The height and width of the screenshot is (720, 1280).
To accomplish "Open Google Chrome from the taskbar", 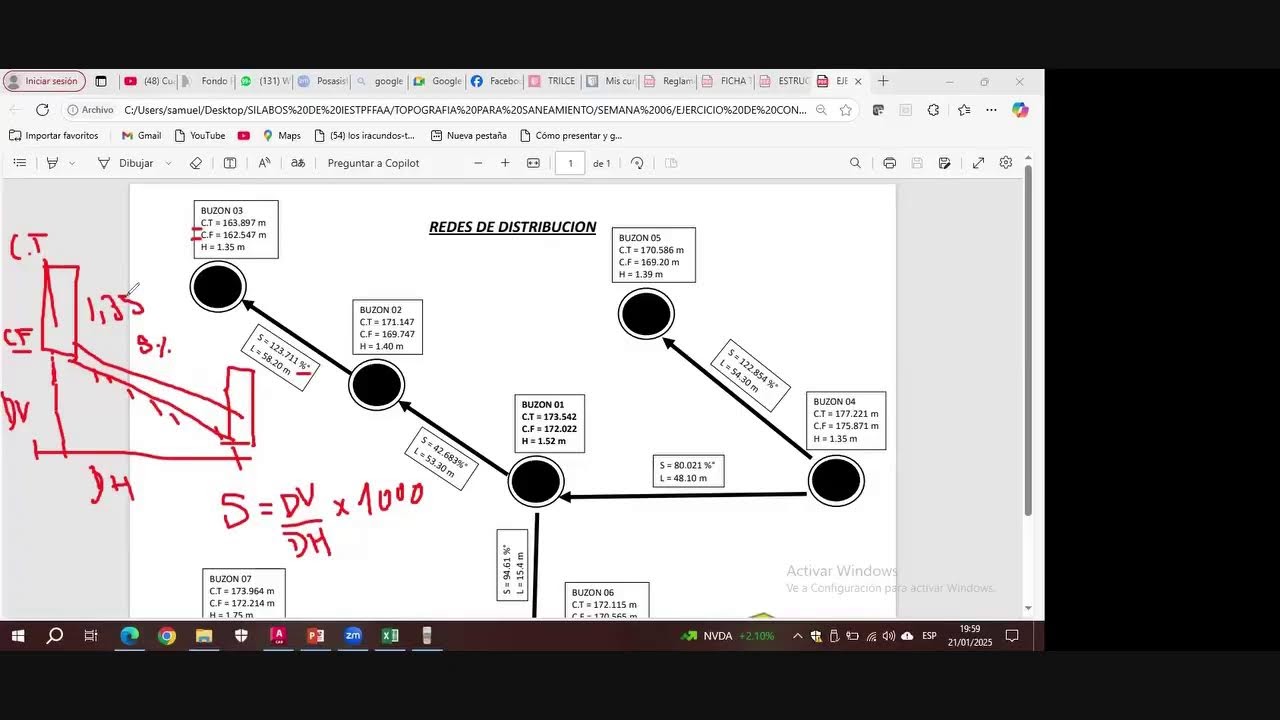I will pos(167,636).
